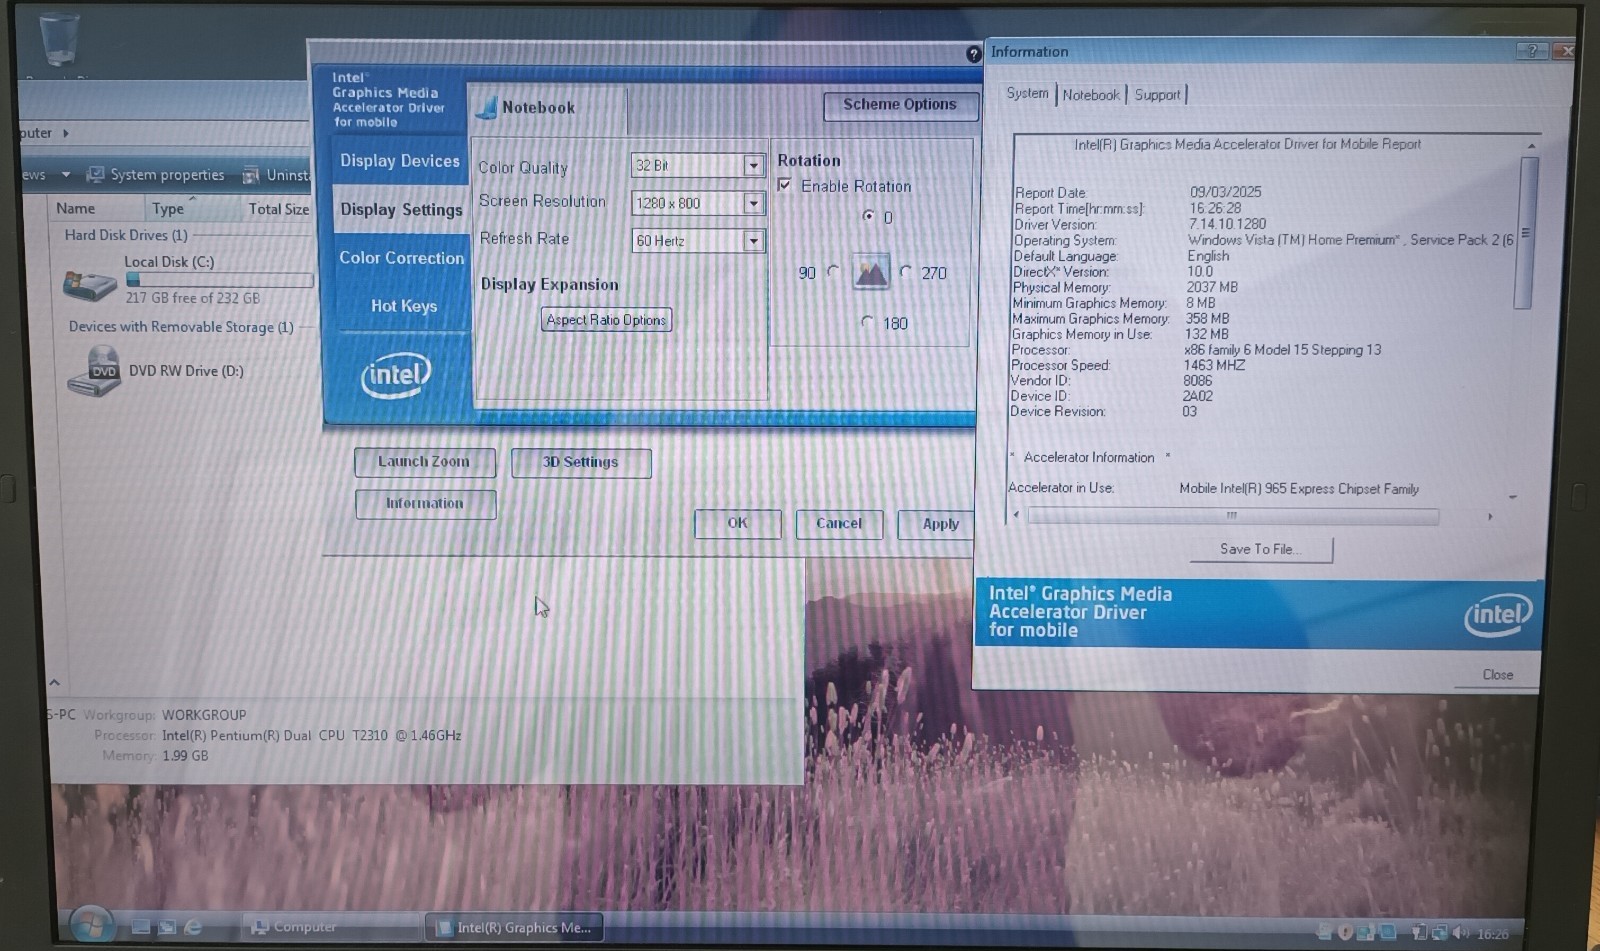Open the Color Quality dropdown

point(754,165)
